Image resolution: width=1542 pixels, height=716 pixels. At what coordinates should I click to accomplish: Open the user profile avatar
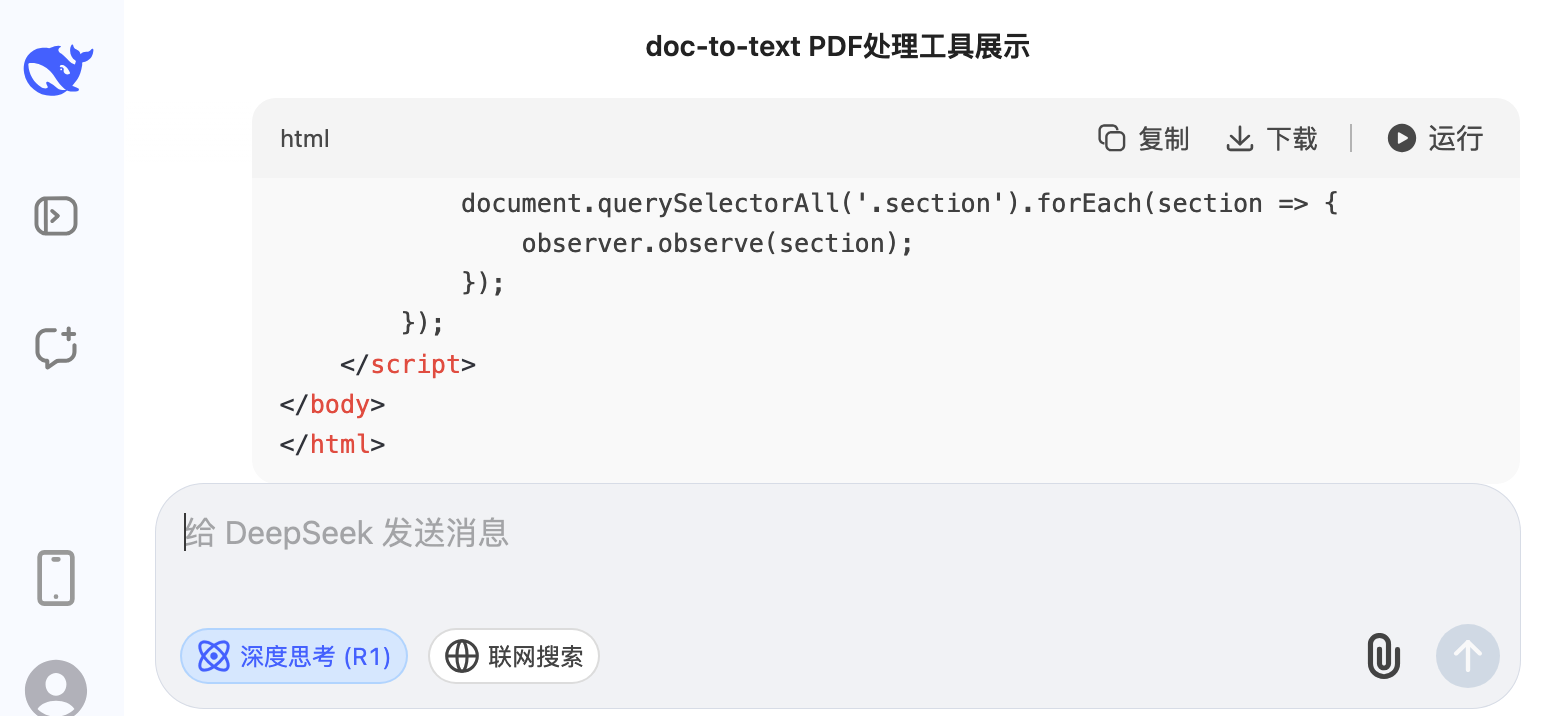pyautogui.click(x=56, y=688)
